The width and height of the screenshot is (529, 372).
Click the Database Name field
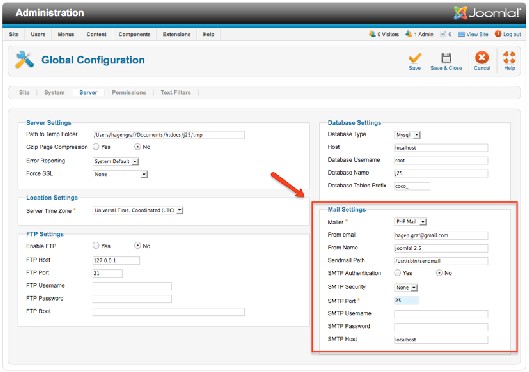pos(441,173)
